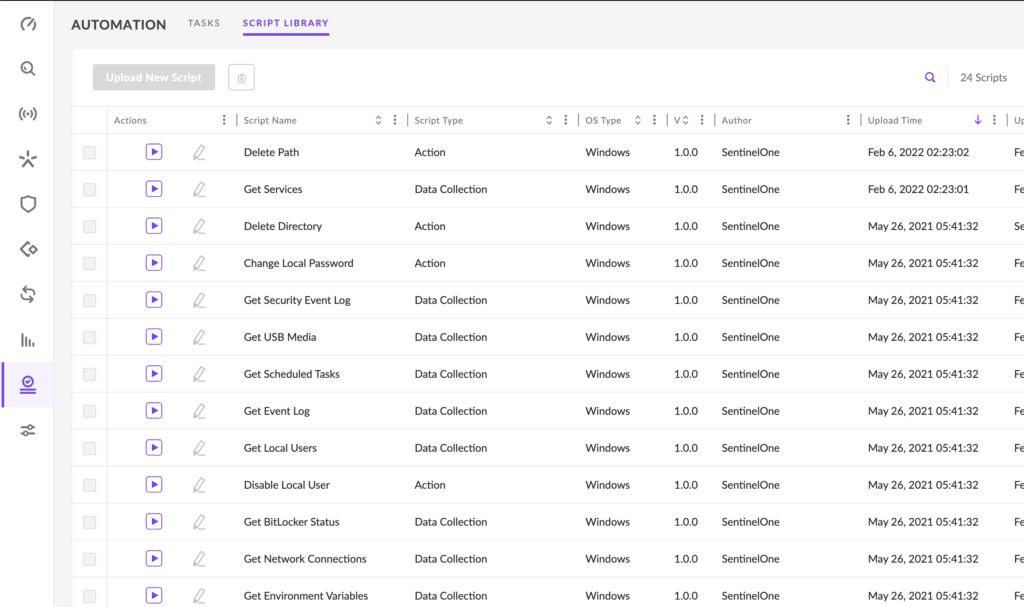Run the Get USB Media script
The height and width of the screenshot is (607, 1024).
pyautogui.click(x=153, y=337)
